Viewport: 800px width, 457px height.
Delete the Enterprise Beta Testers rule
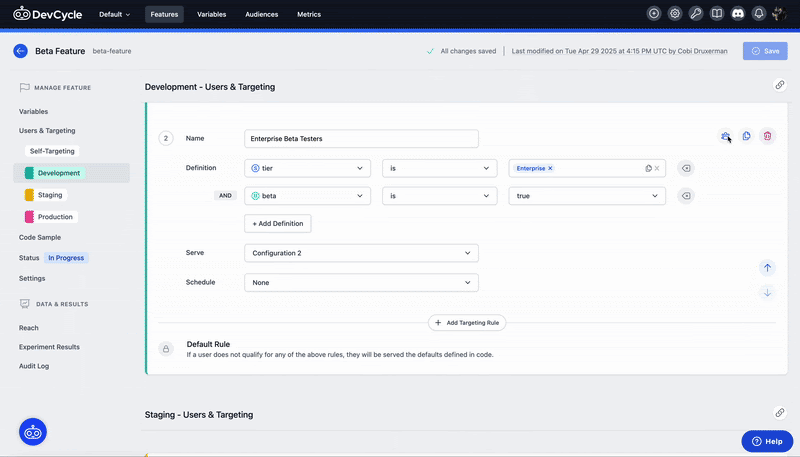767,136
